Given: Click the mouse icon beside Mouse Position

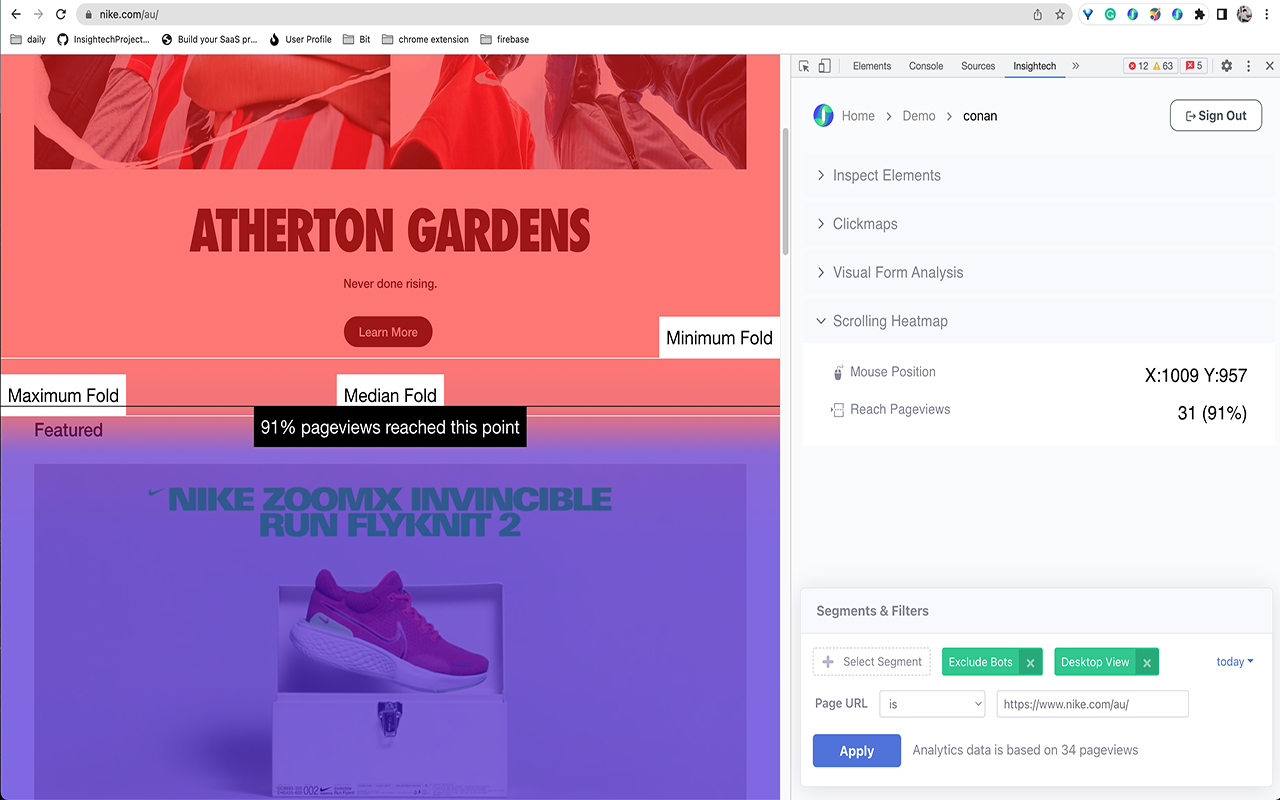Looking at the screenshot, I should tap(838, 373).
